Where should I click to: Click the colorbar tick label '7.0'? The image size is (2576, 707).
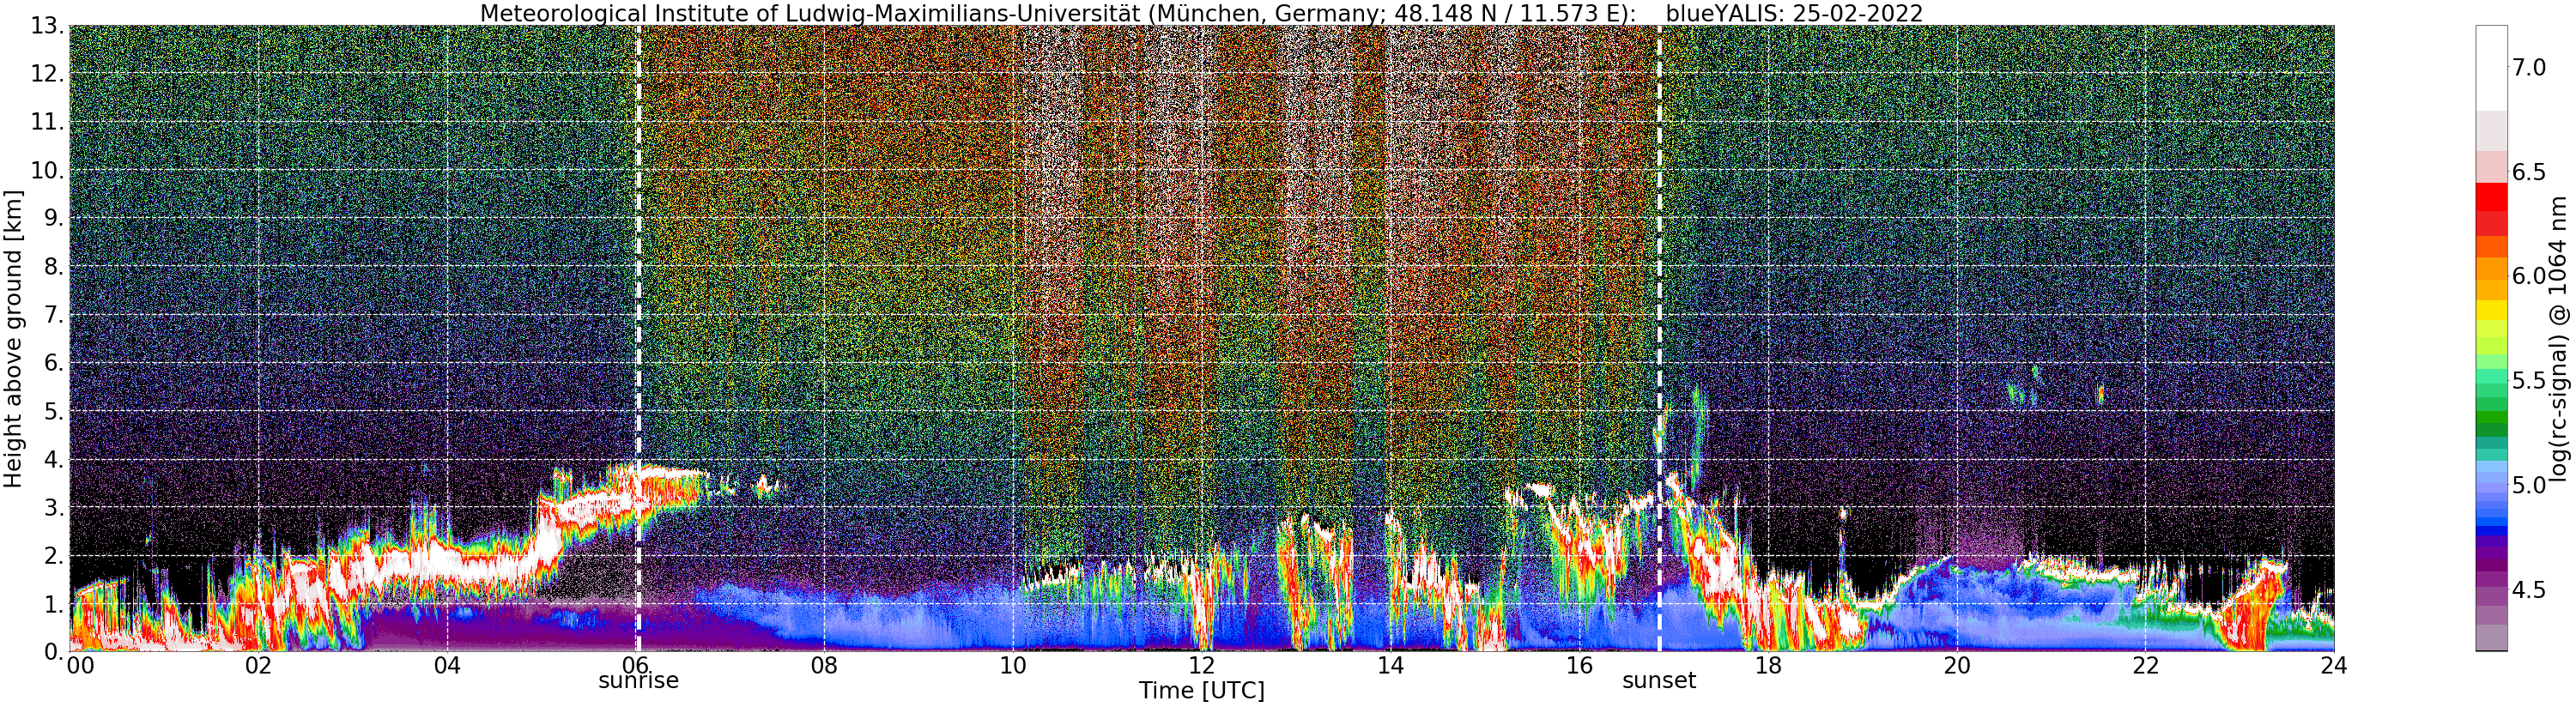[x=2529, y=68]
